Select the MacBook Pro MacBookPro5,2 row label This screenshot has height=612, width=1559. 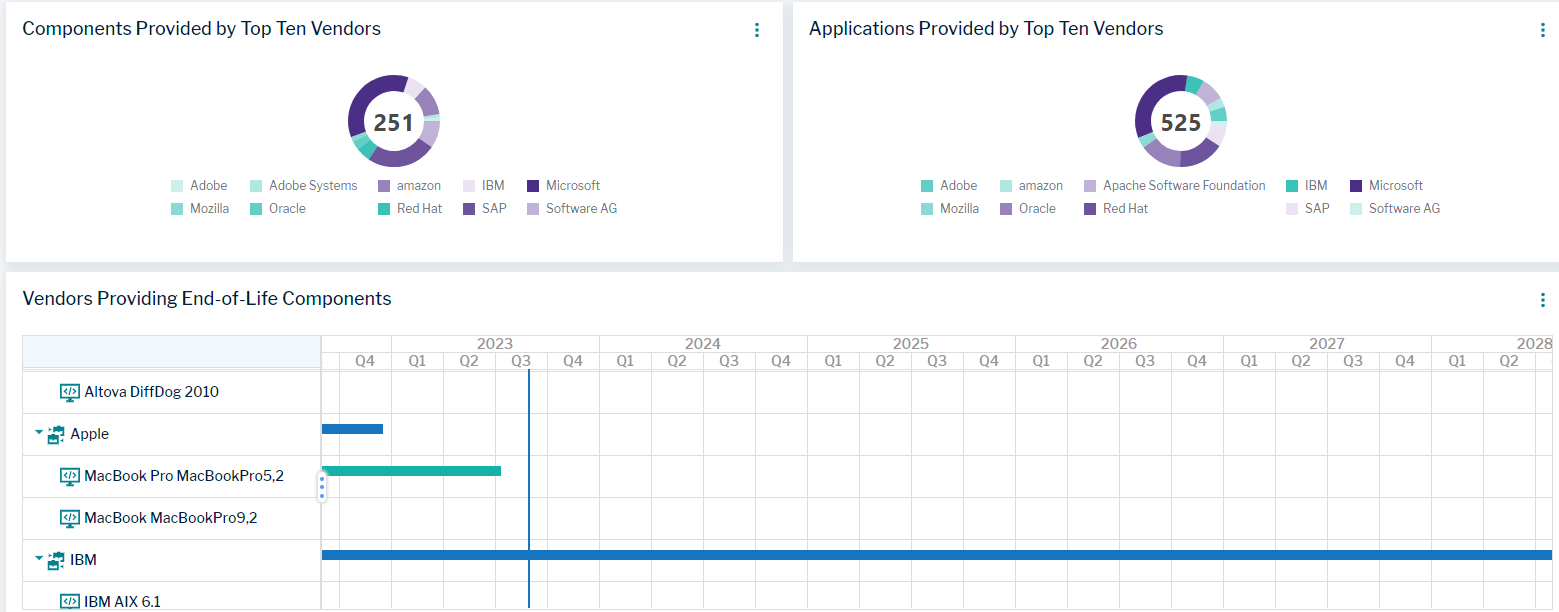[183, 476]
